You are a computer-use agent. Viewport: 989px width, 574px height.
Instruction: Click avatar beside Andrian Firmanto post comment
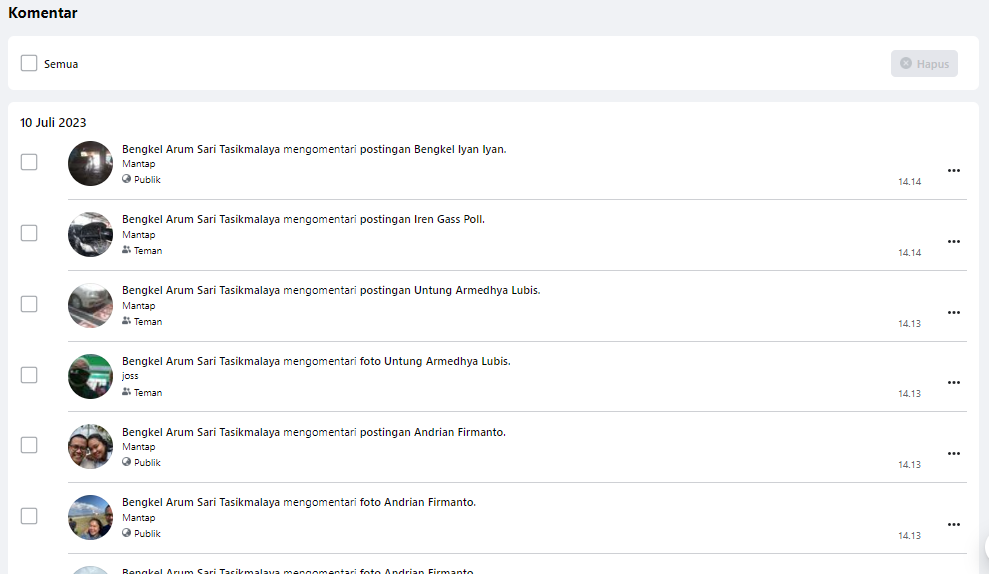click(90, 446)
